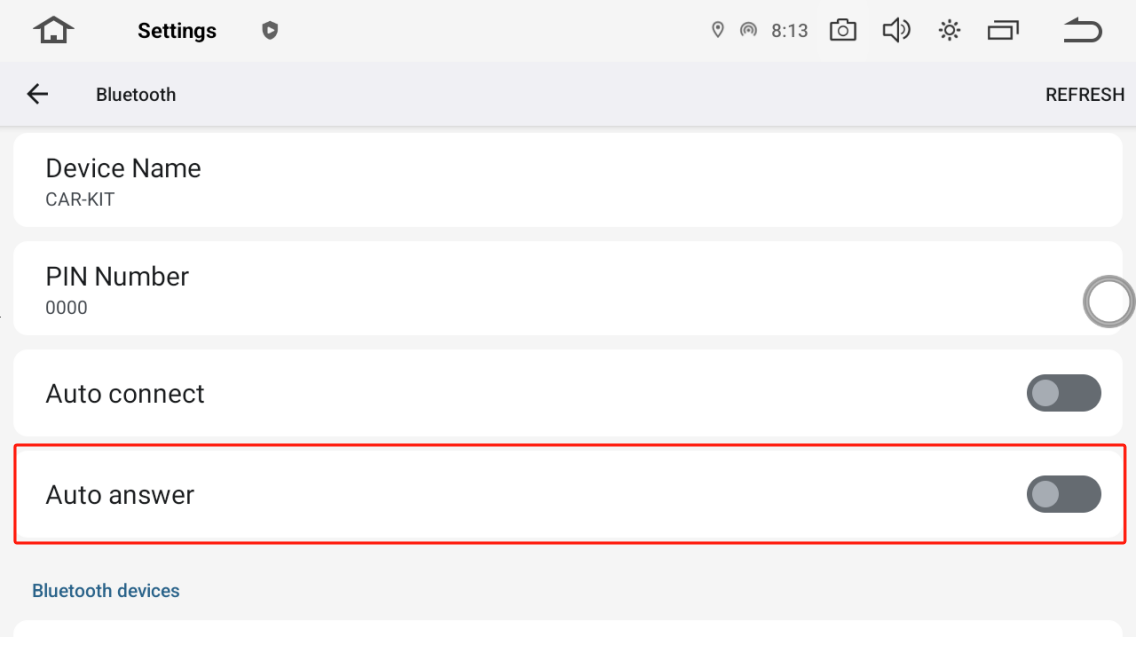The width and height of the screenshot is (1141, 654).
Task: Adjust brightness via the sun icon
Action: coord(949,31)
